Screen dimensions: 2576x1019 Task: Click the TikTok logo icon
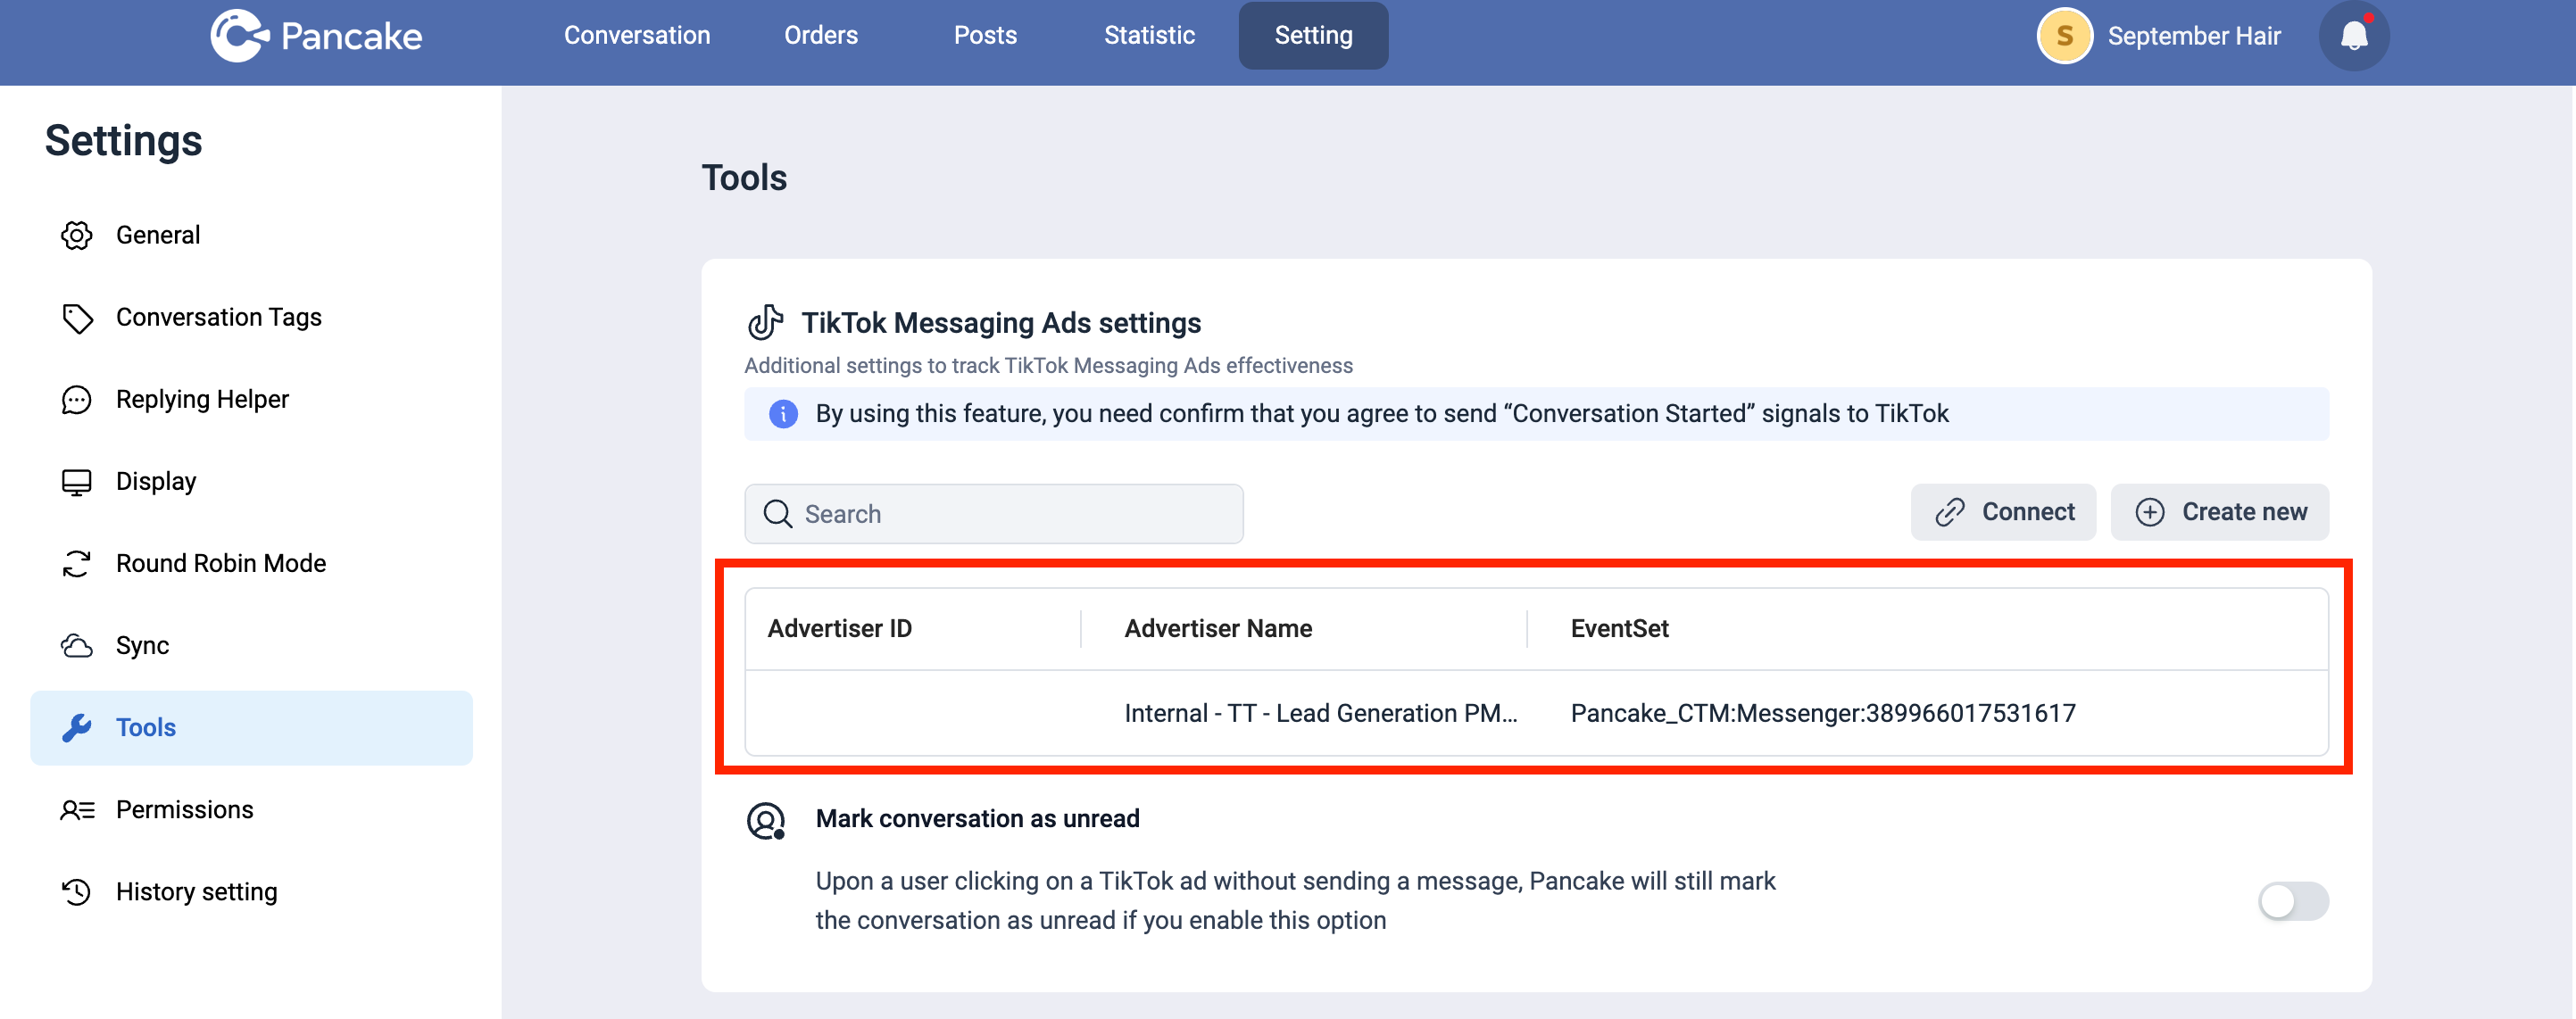tap(765, 322)
